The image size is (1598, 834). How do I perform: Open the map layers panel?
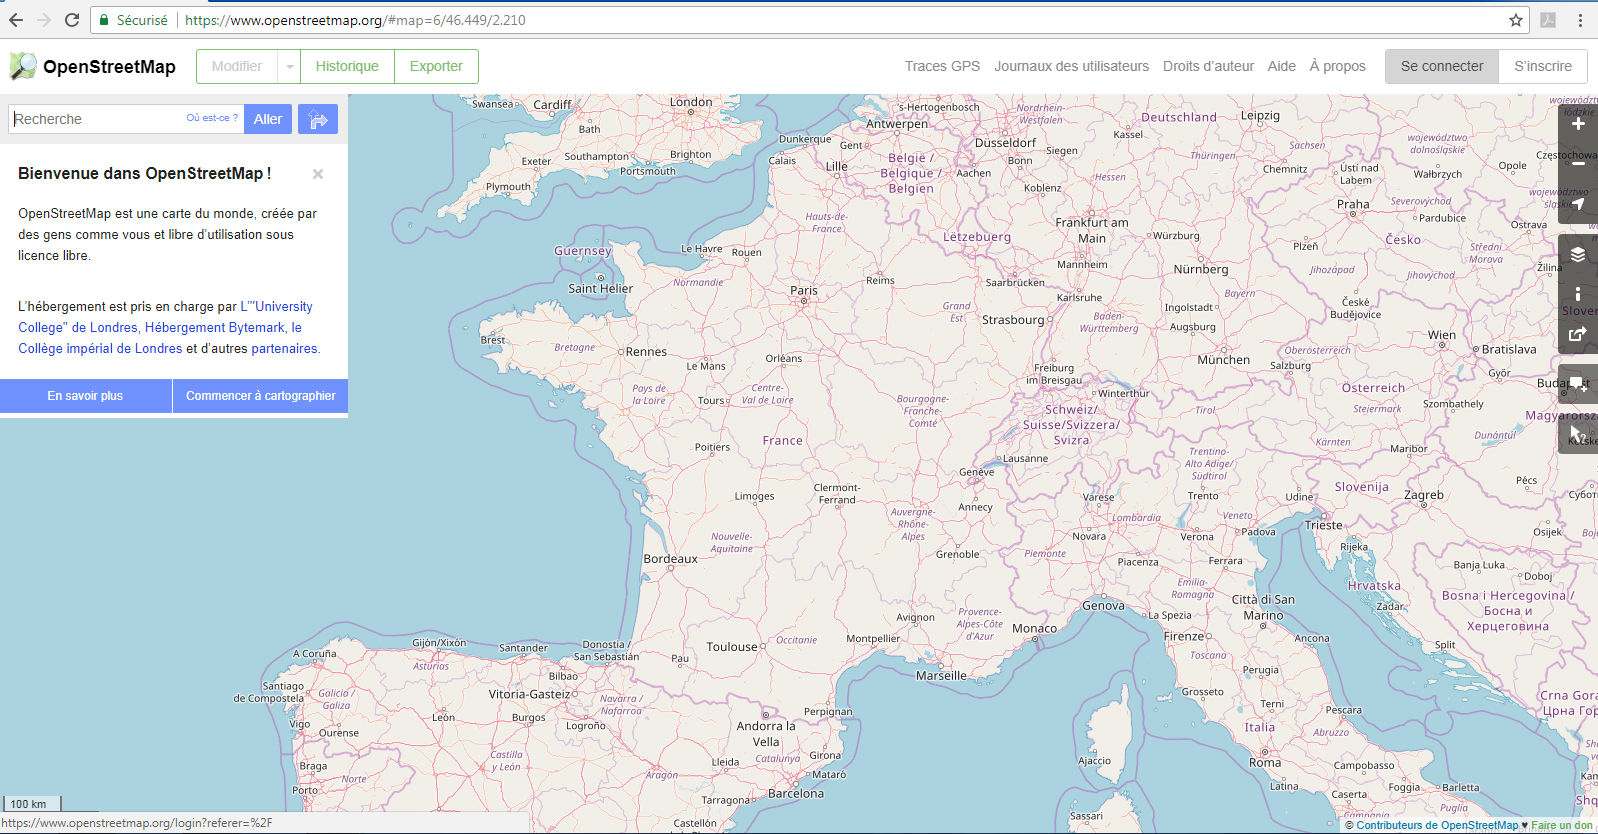click(x=1578, y=254)
